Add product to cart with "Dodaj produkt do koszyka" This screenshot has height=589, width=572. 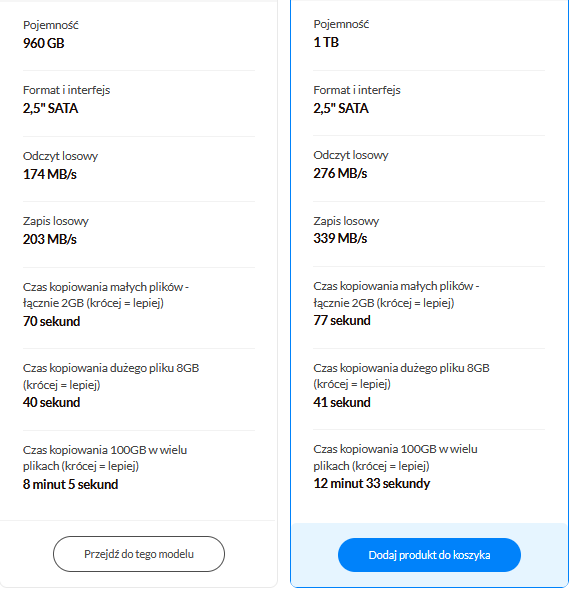[x=429, y=555]
